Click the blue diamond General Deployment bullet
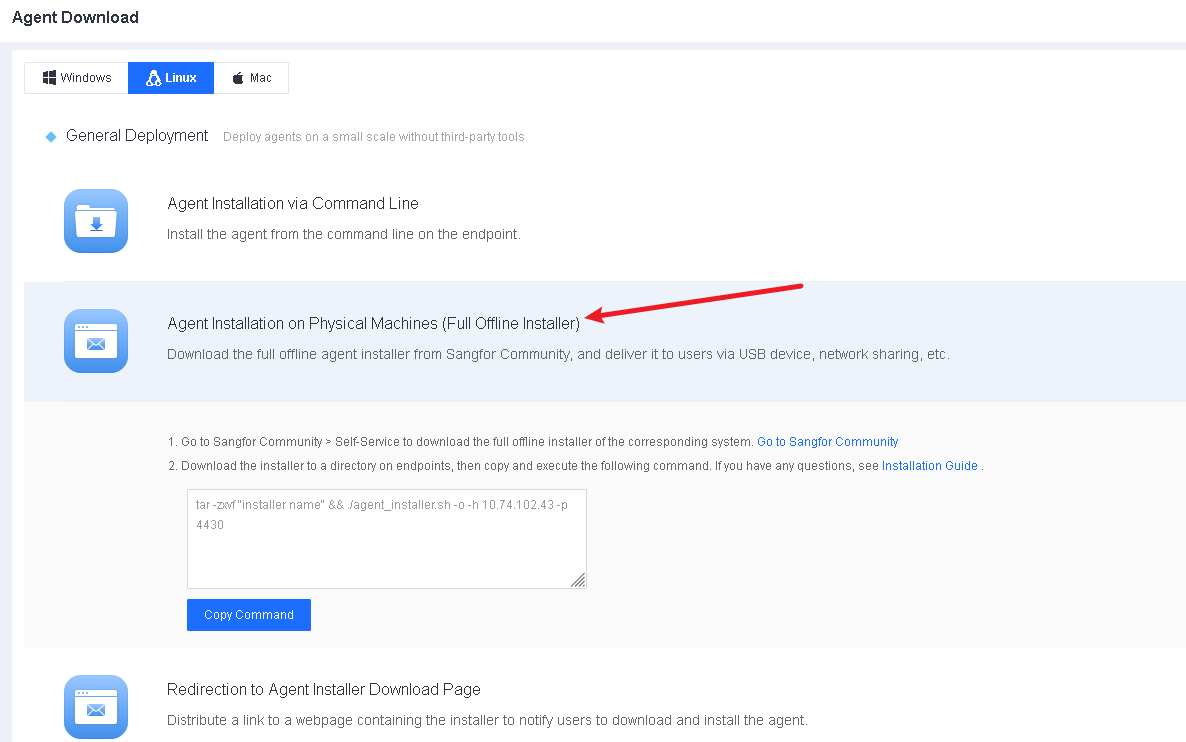Image resolution: width=1186 pixels, height=742 pixels. click(51, 136)
